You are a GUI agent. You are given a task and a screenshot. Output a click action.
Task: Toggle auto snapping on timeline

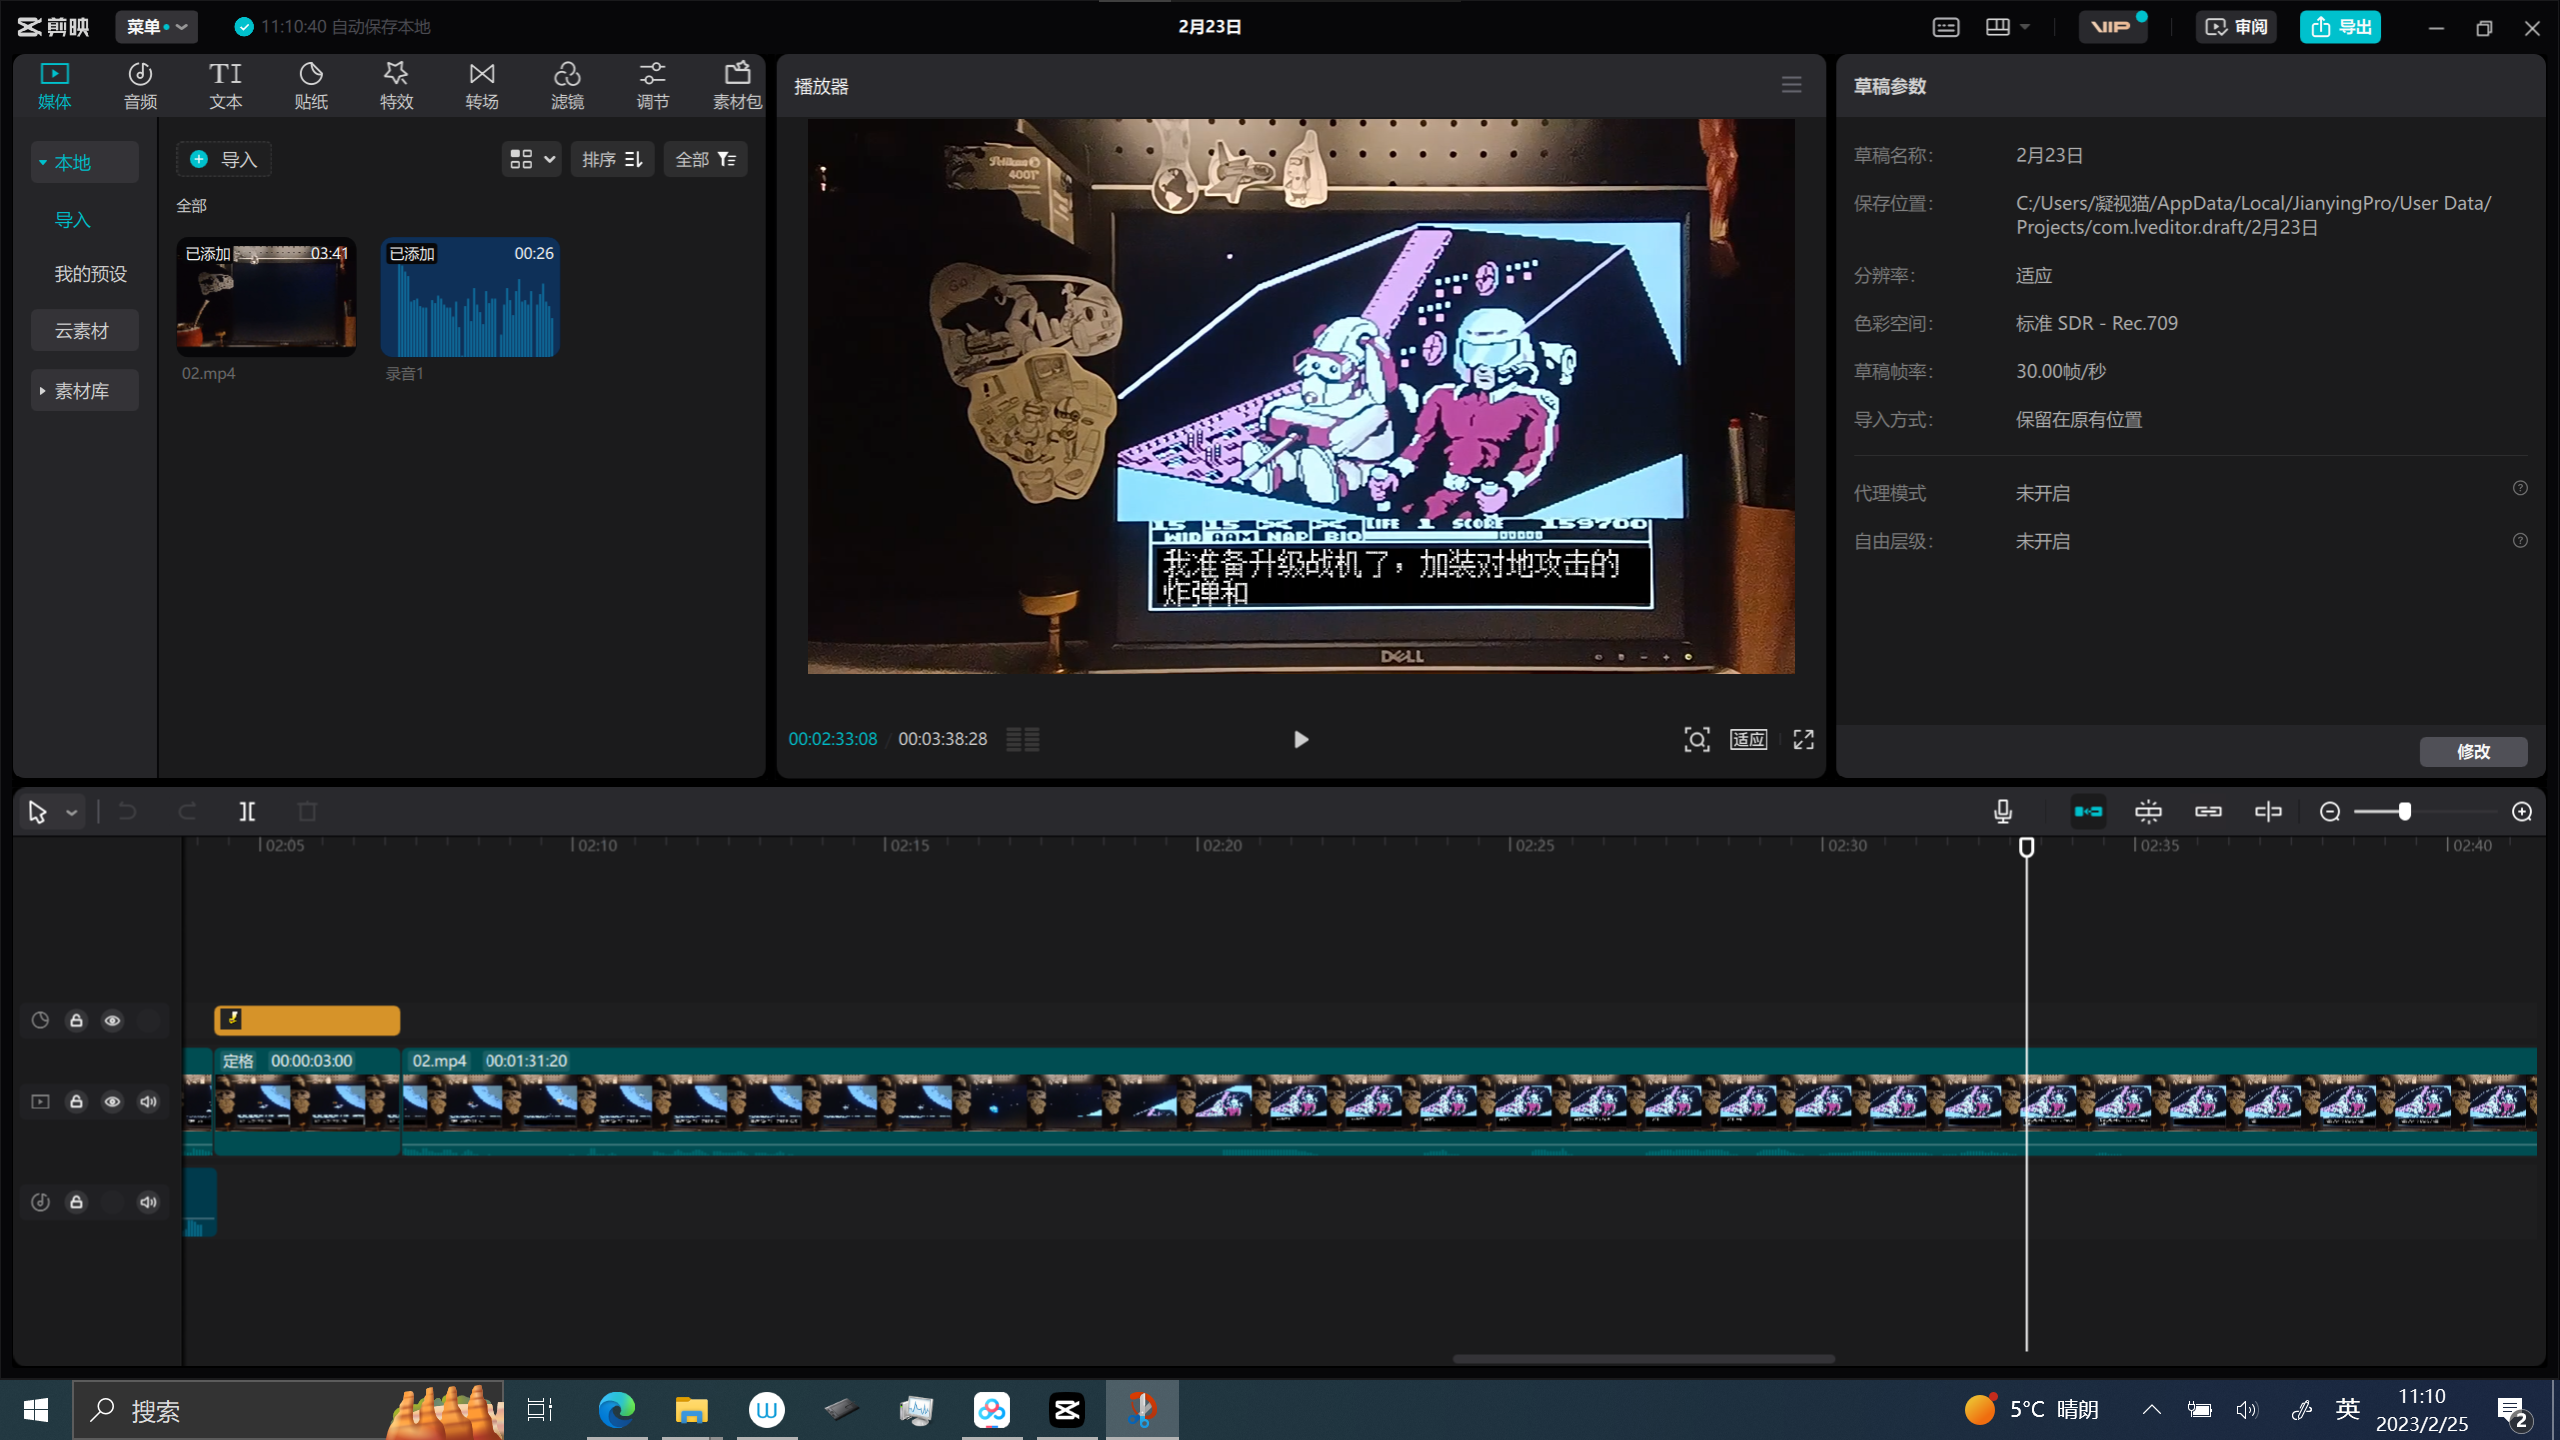coord(2148,812)
